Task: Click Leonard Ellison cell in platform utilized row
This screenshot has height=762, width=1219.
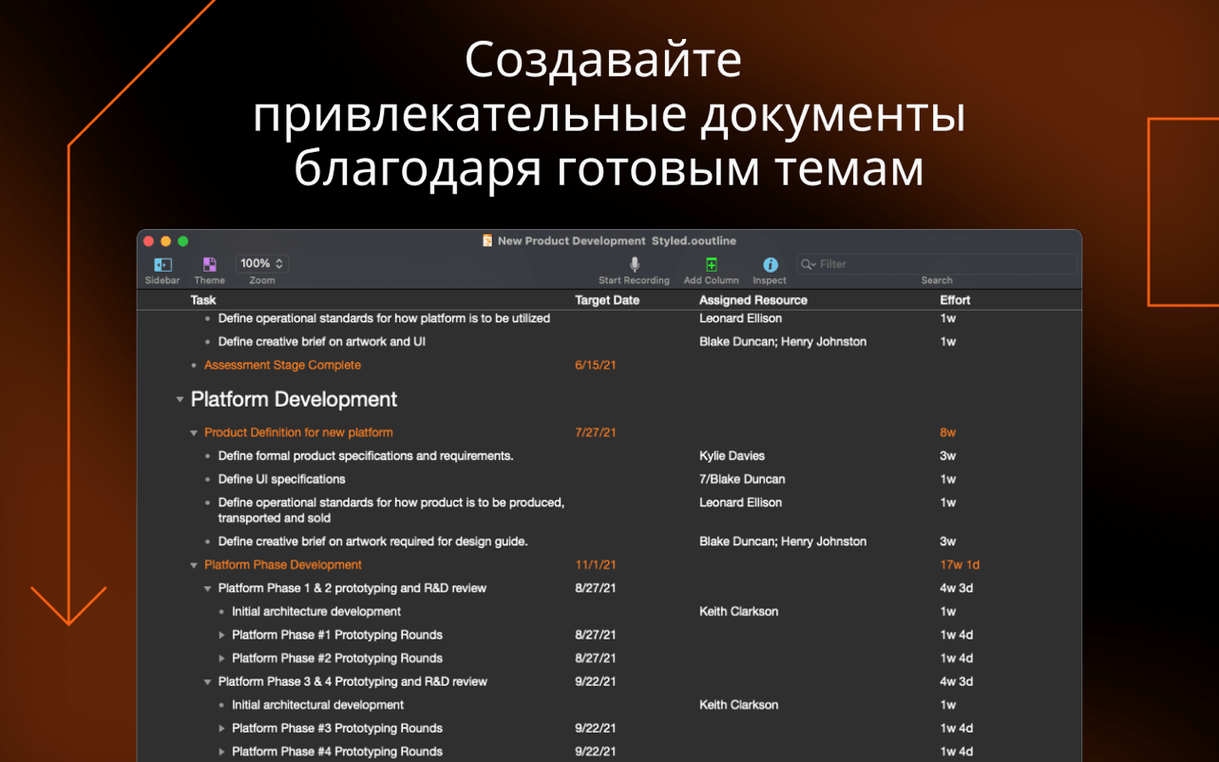Action: [x=740, y=318]
